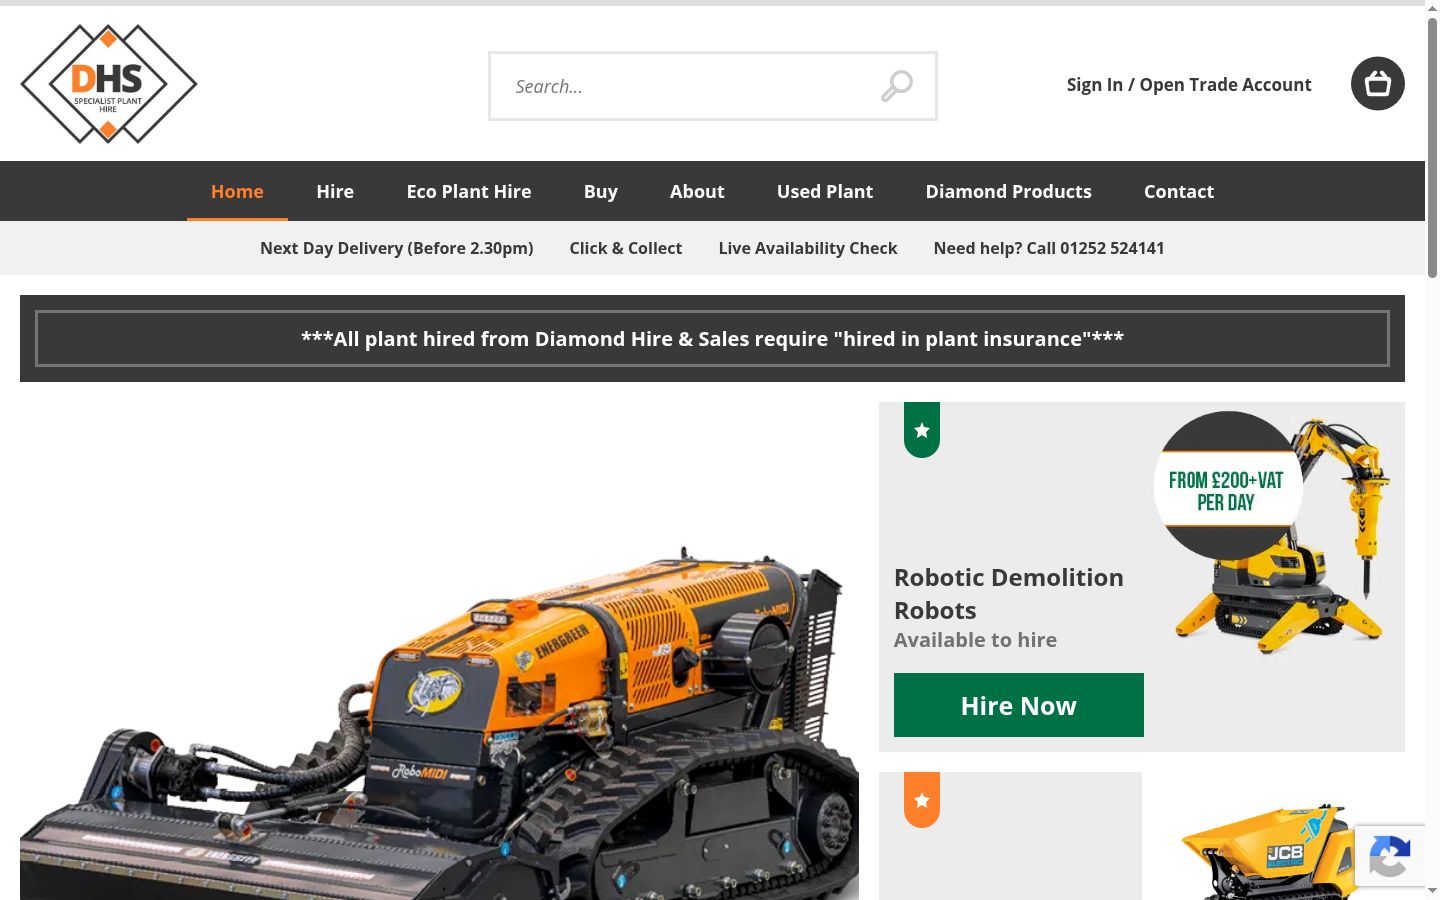This screenshot has width=1440, height=900.
Task: Open Sign In / Open Trade Account
Action: pyautogui.click(x=1189, y=85)
